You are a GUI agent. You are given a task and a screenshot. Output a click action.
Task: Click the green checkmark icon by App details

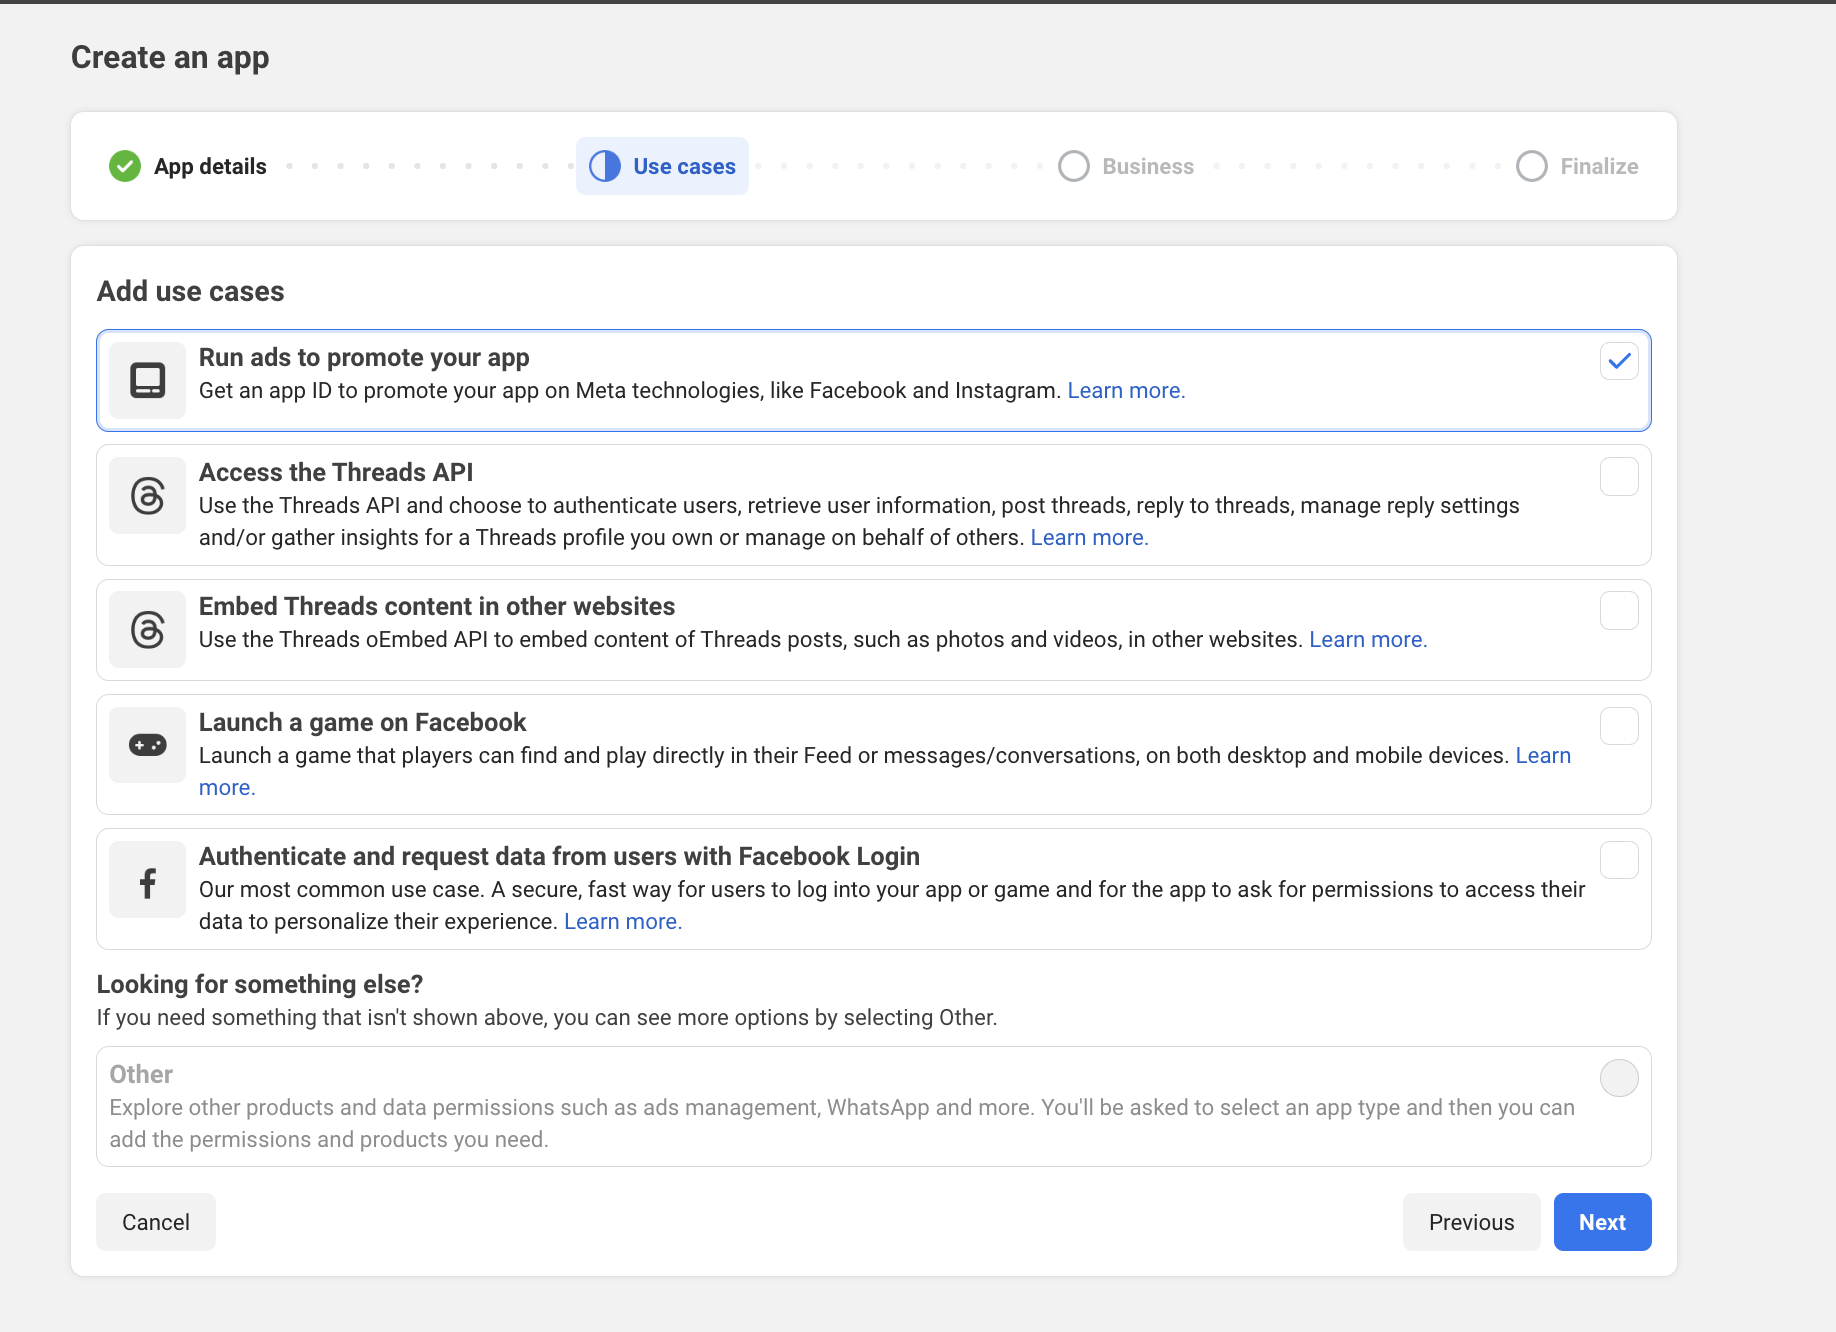coord(125,166)
